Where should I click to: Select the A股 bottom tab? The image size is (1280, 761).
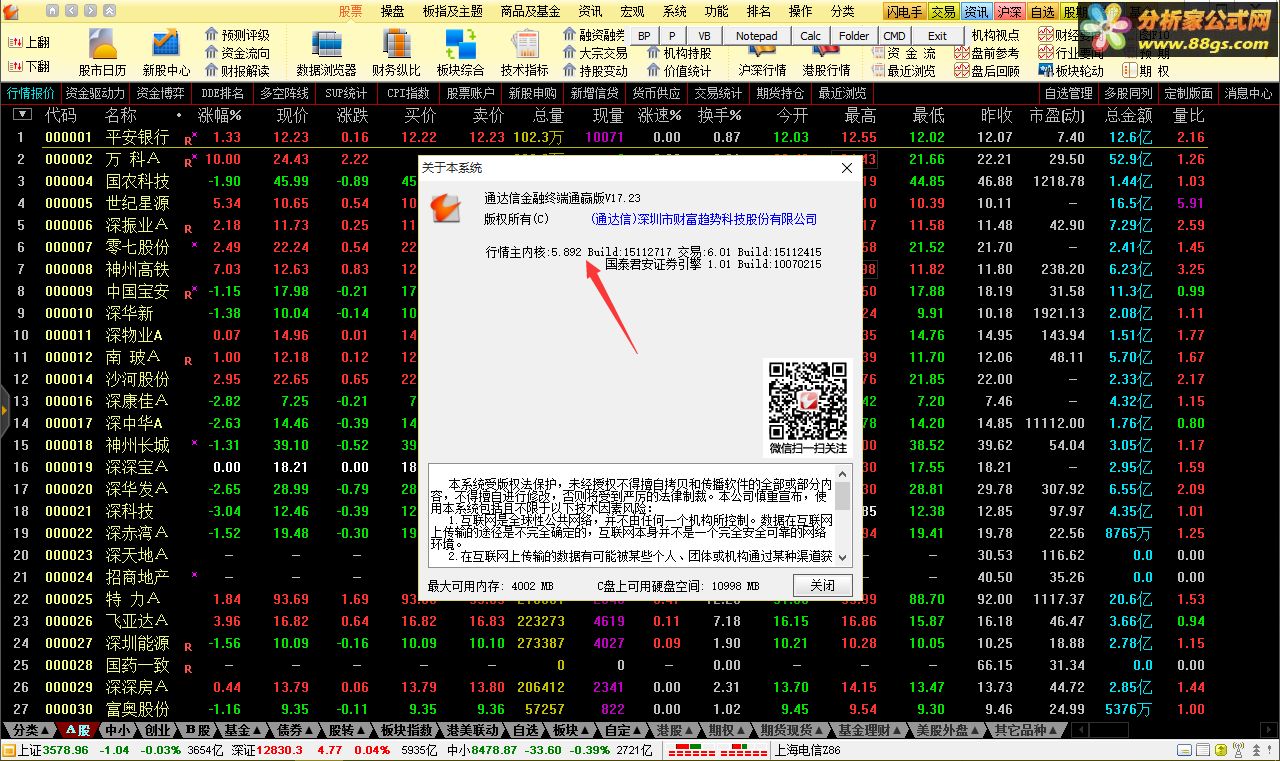[78, 730]
